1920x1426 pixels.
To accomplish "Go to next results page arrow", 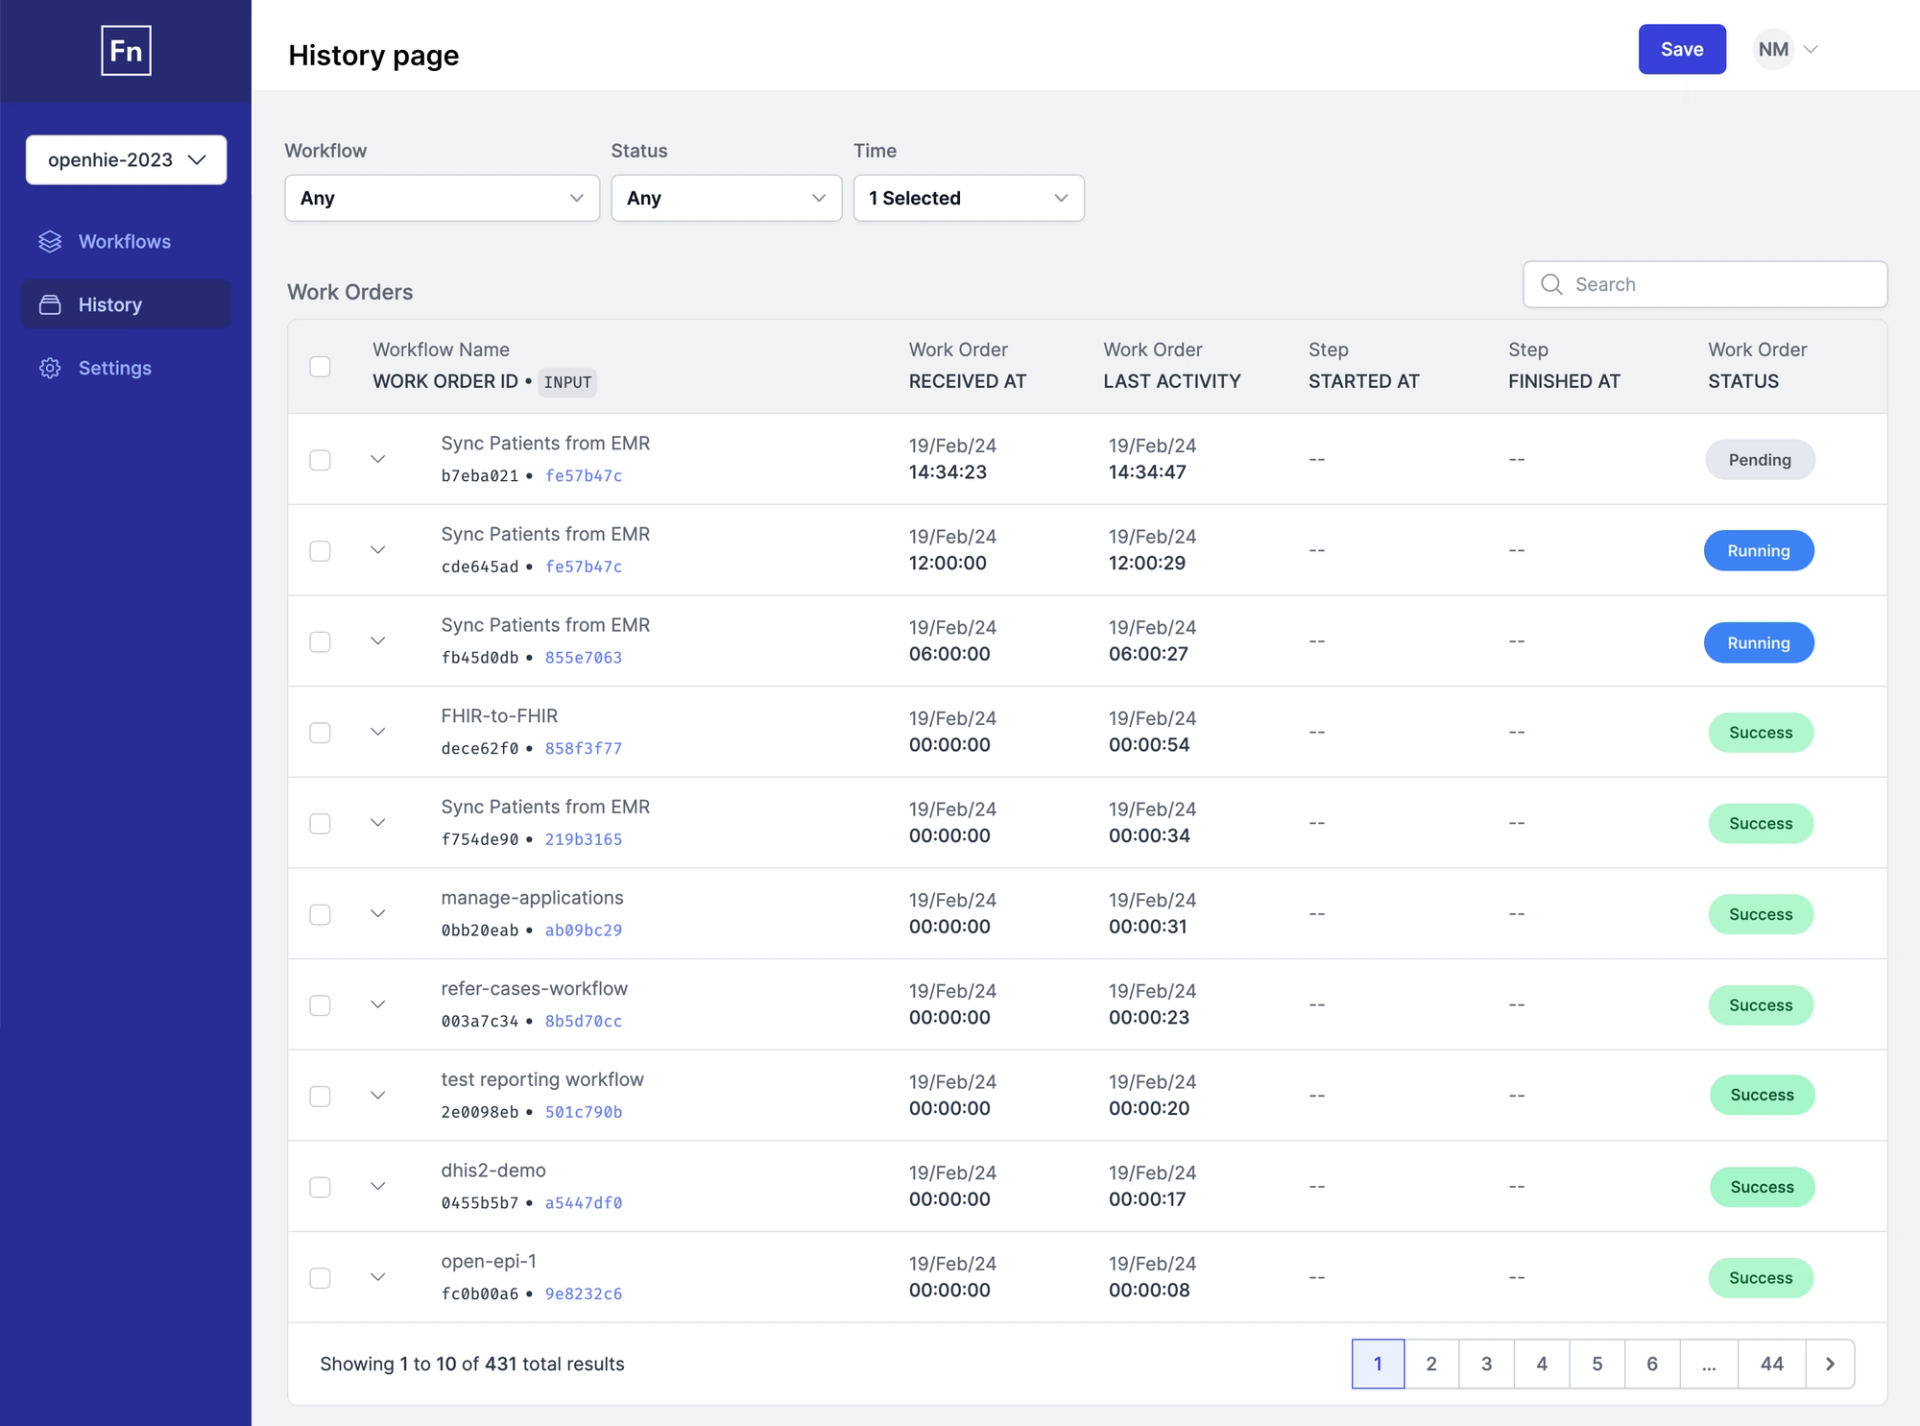I will (x=1830, y=1363).
